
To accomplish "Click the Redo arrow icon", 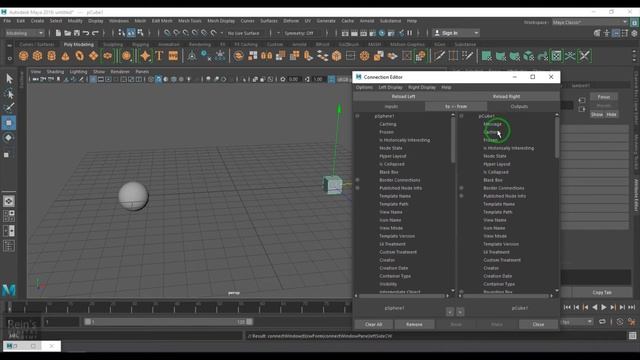I will click(x=96, y=33).
